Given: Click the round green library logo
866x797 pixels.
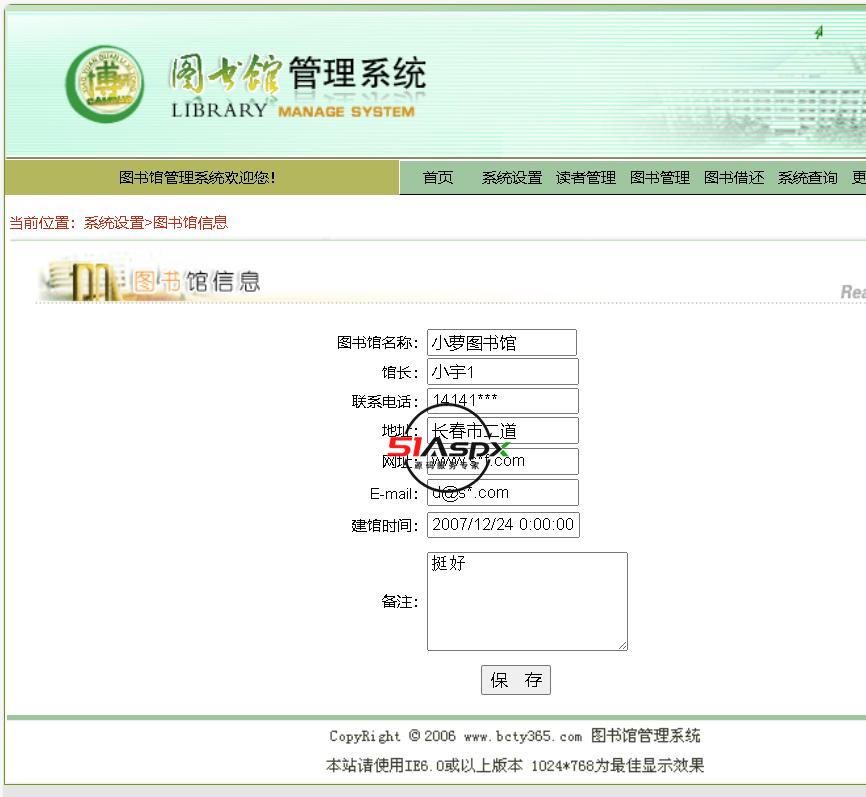Looking at the screenshot, I should [104, 84].
